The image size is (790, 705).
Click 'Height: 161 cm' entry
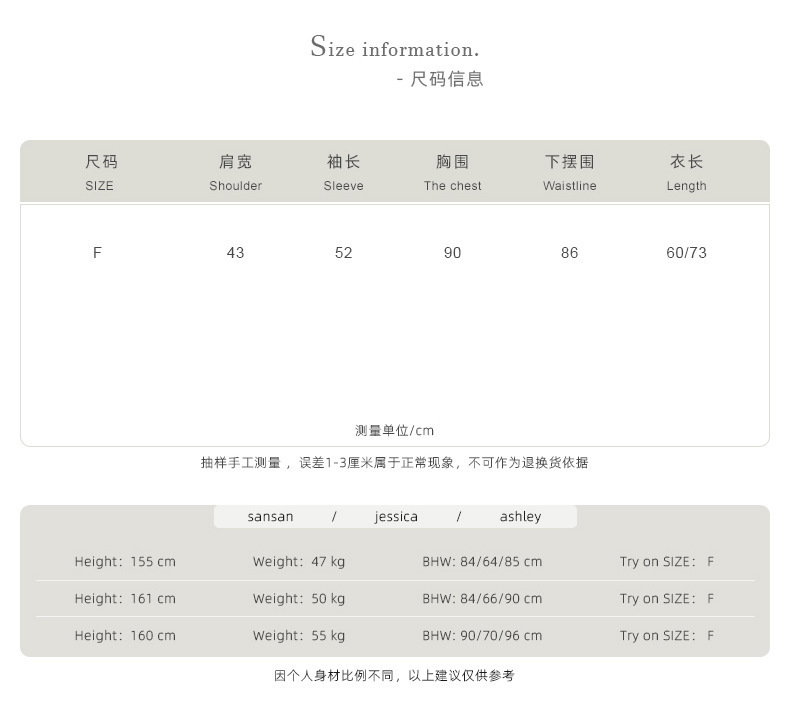click(125, 599)
